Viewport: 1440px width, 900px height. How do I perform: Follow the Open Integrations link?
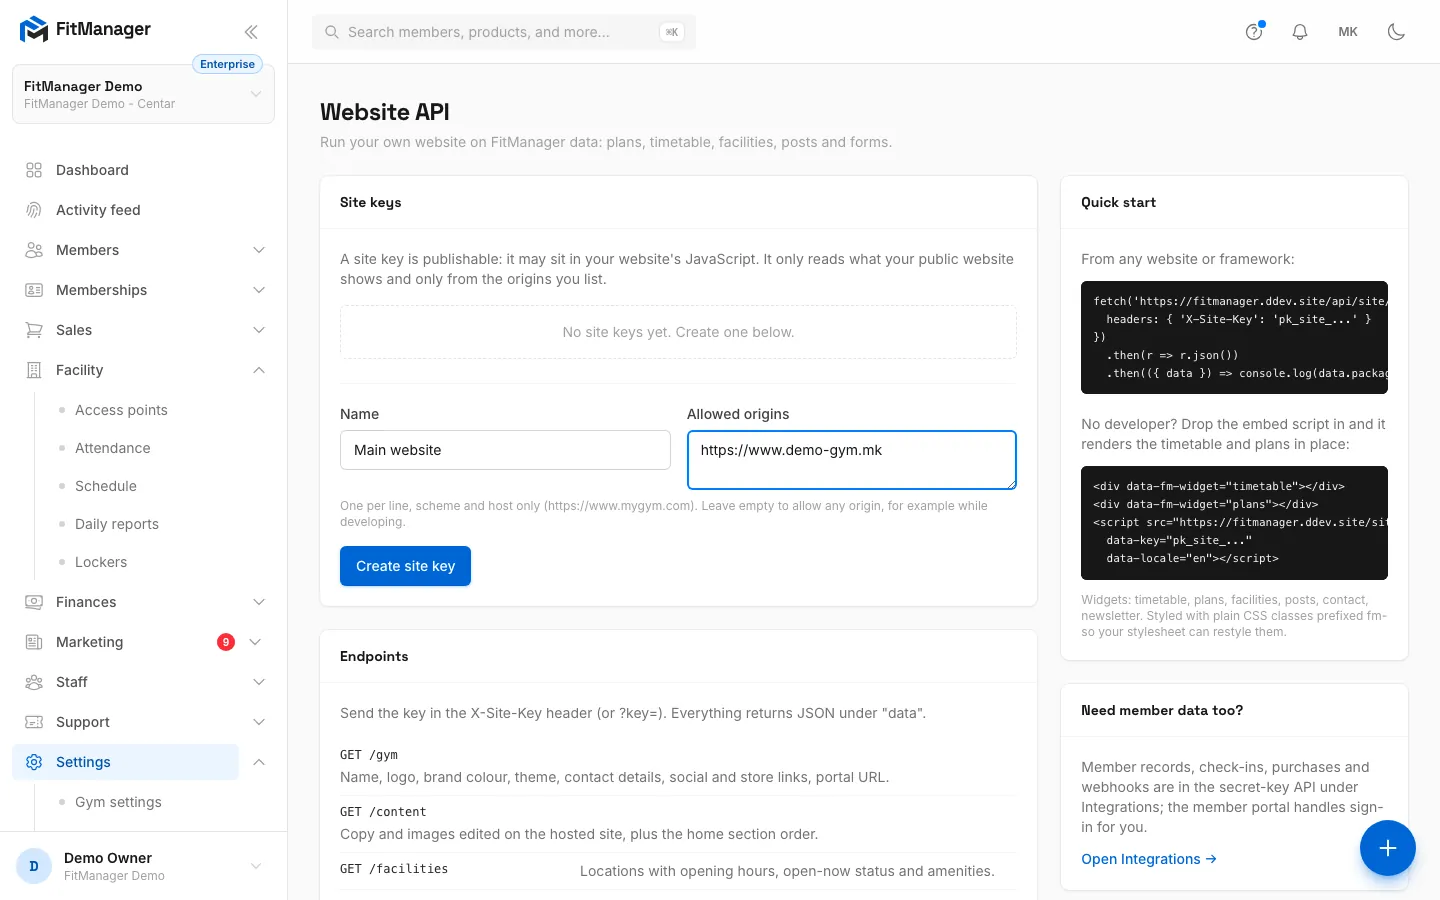coord(1149,859)
